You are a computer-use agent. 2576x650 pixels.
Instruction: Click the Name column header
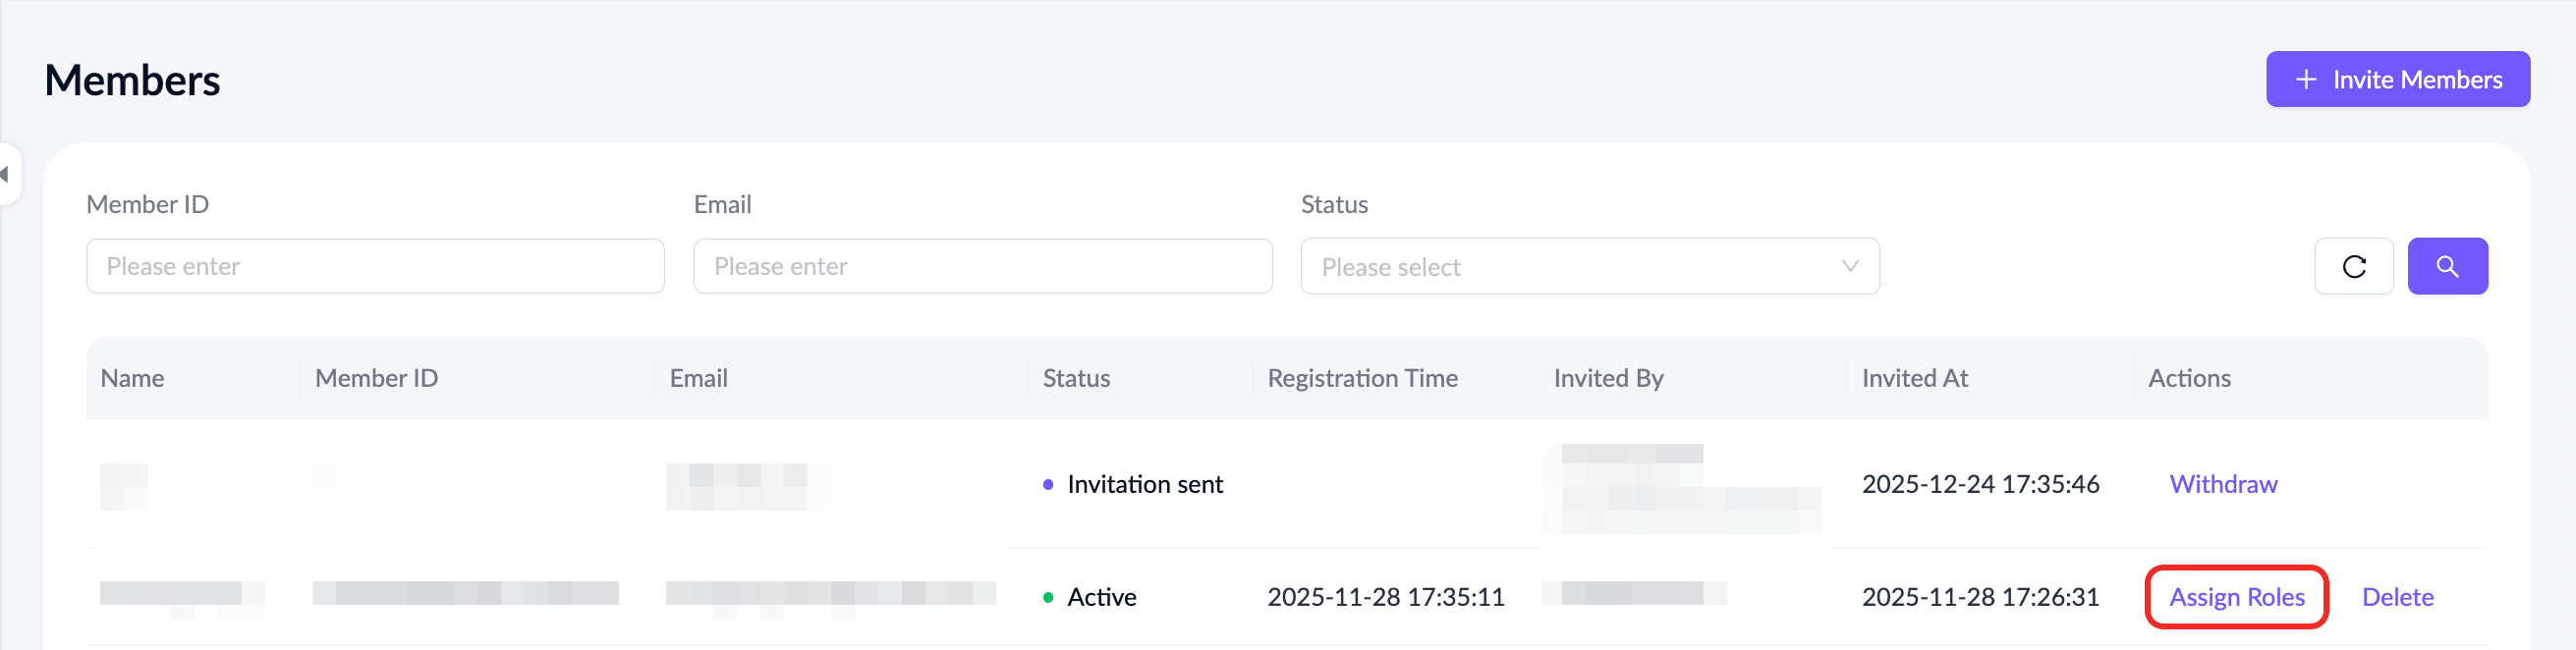point(133,378)
